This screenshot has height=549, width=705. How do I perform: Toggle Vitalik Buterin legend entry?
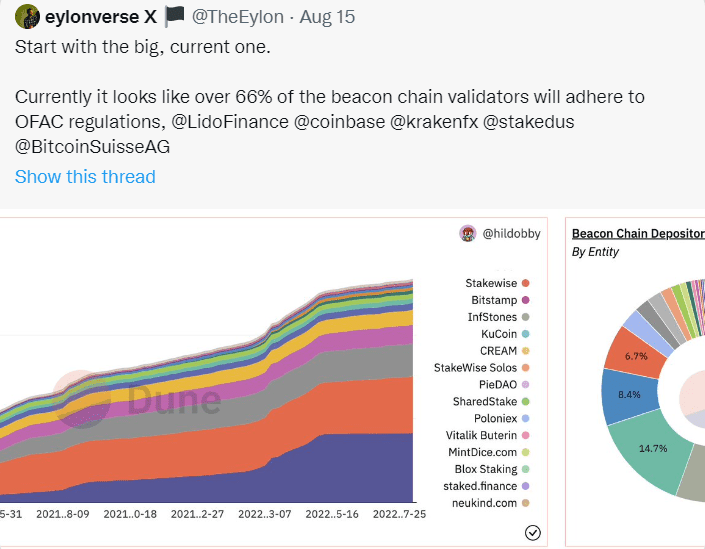click(x=487, y=435)
